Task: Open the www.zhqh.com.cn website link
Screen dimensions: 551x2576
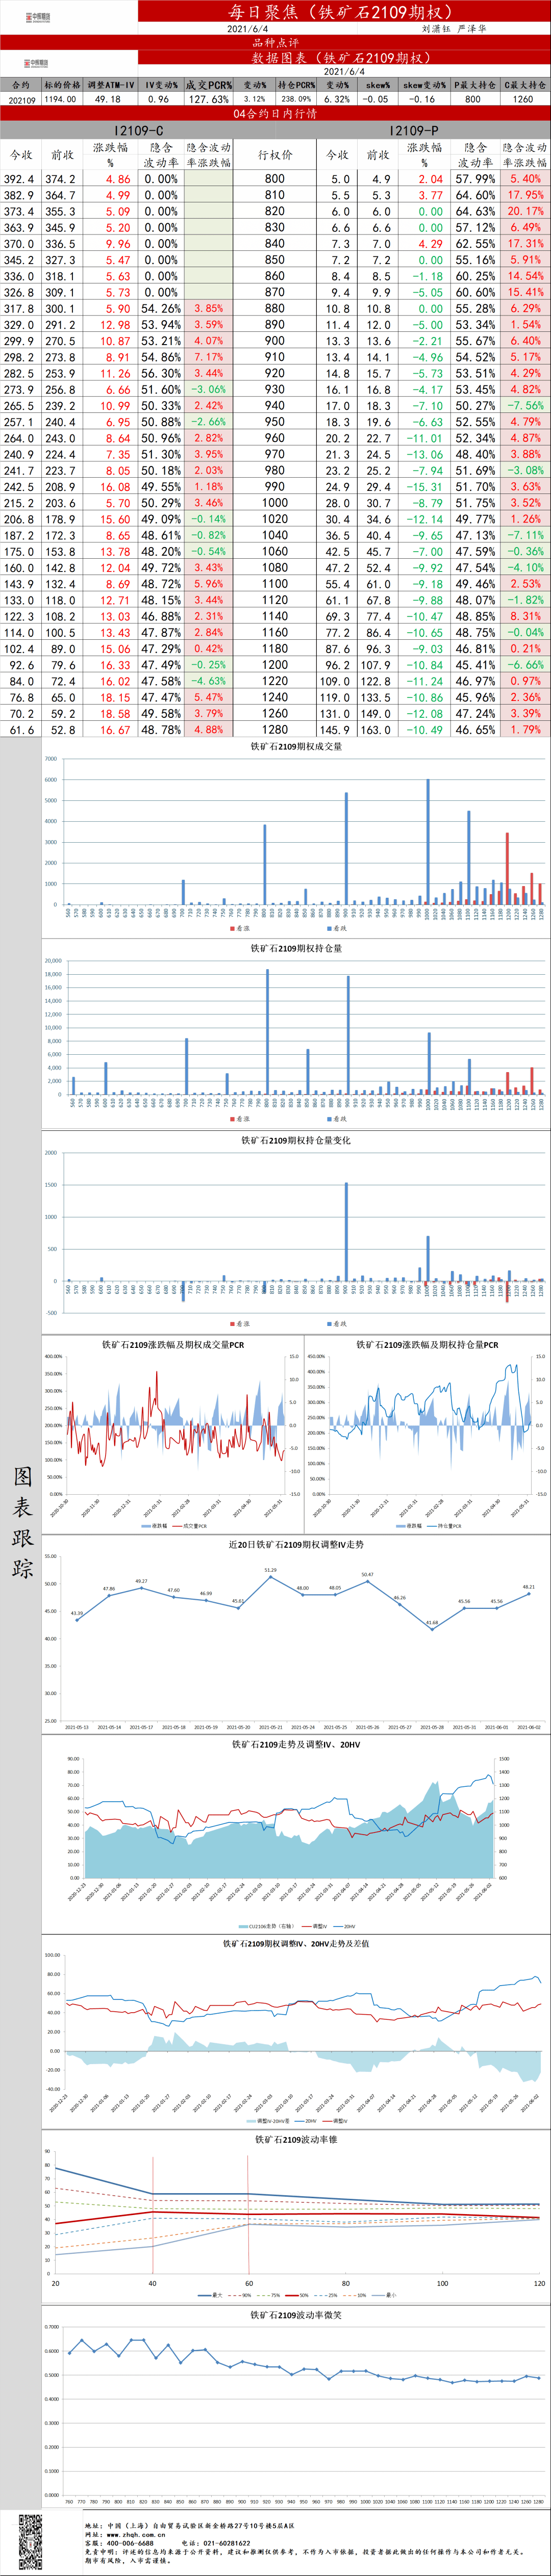Action: click(x=136, y=2535)
